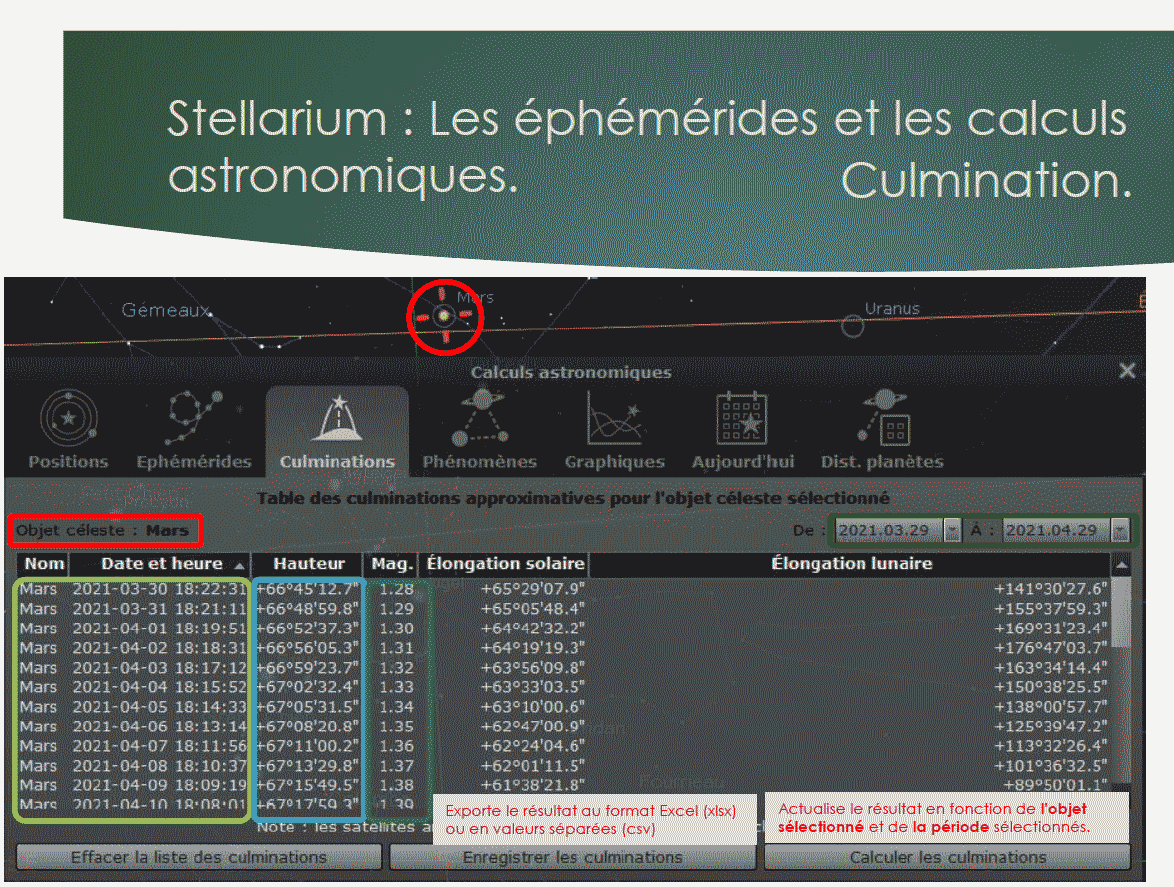This screenshot has width=1174, height=887.
Task: Switch to the Culminations tab label
Action: pyautogui.click(x=338, y=462)
